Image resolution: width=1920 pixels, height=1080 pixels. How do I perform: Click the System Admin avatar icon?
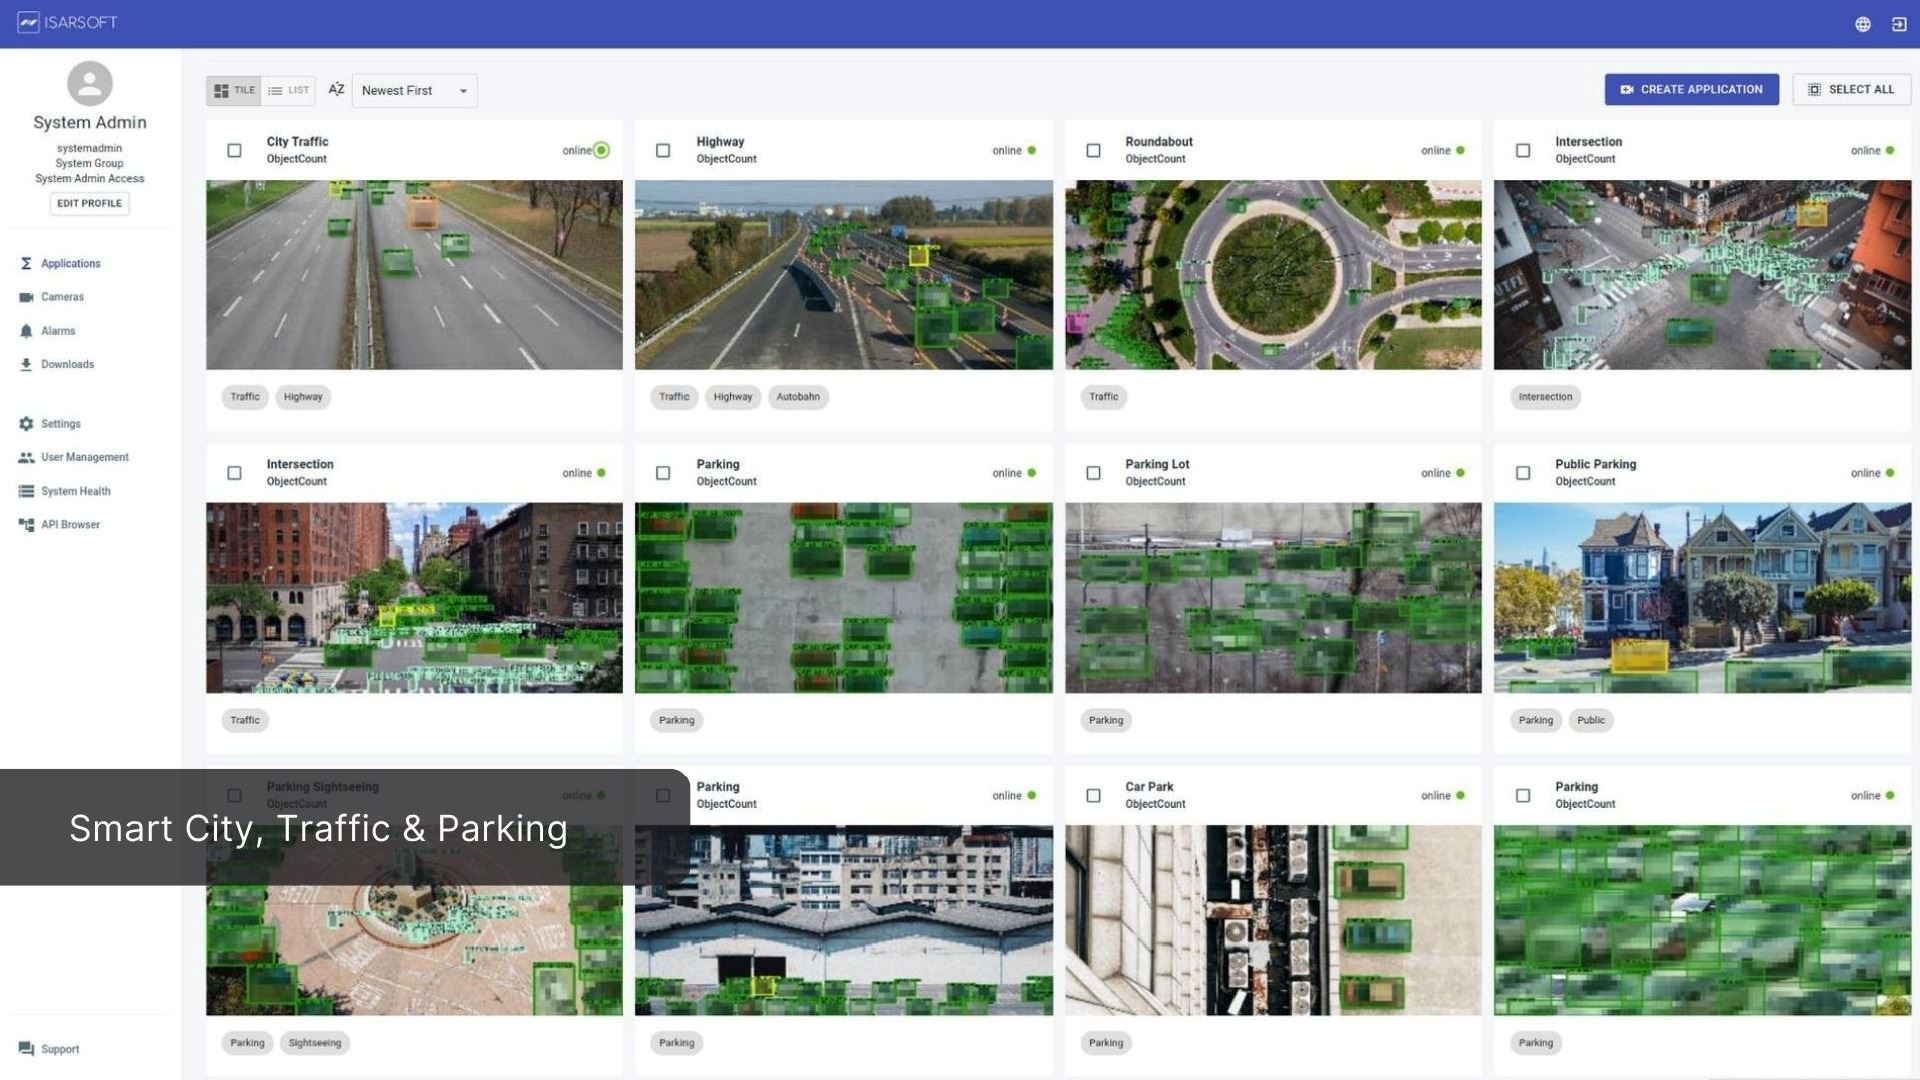90,83
